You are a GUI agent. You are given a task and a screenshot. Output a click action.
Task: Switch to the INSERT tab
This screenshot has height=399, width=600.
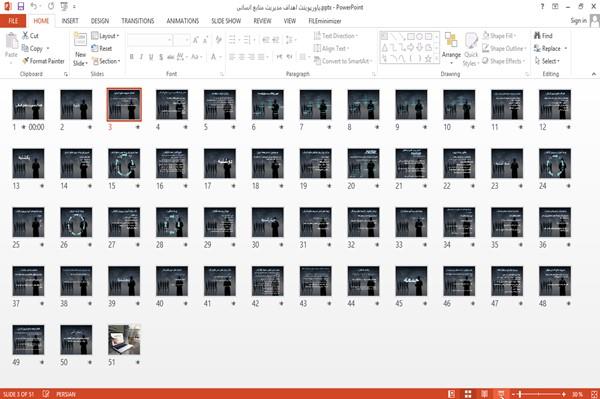70,21
